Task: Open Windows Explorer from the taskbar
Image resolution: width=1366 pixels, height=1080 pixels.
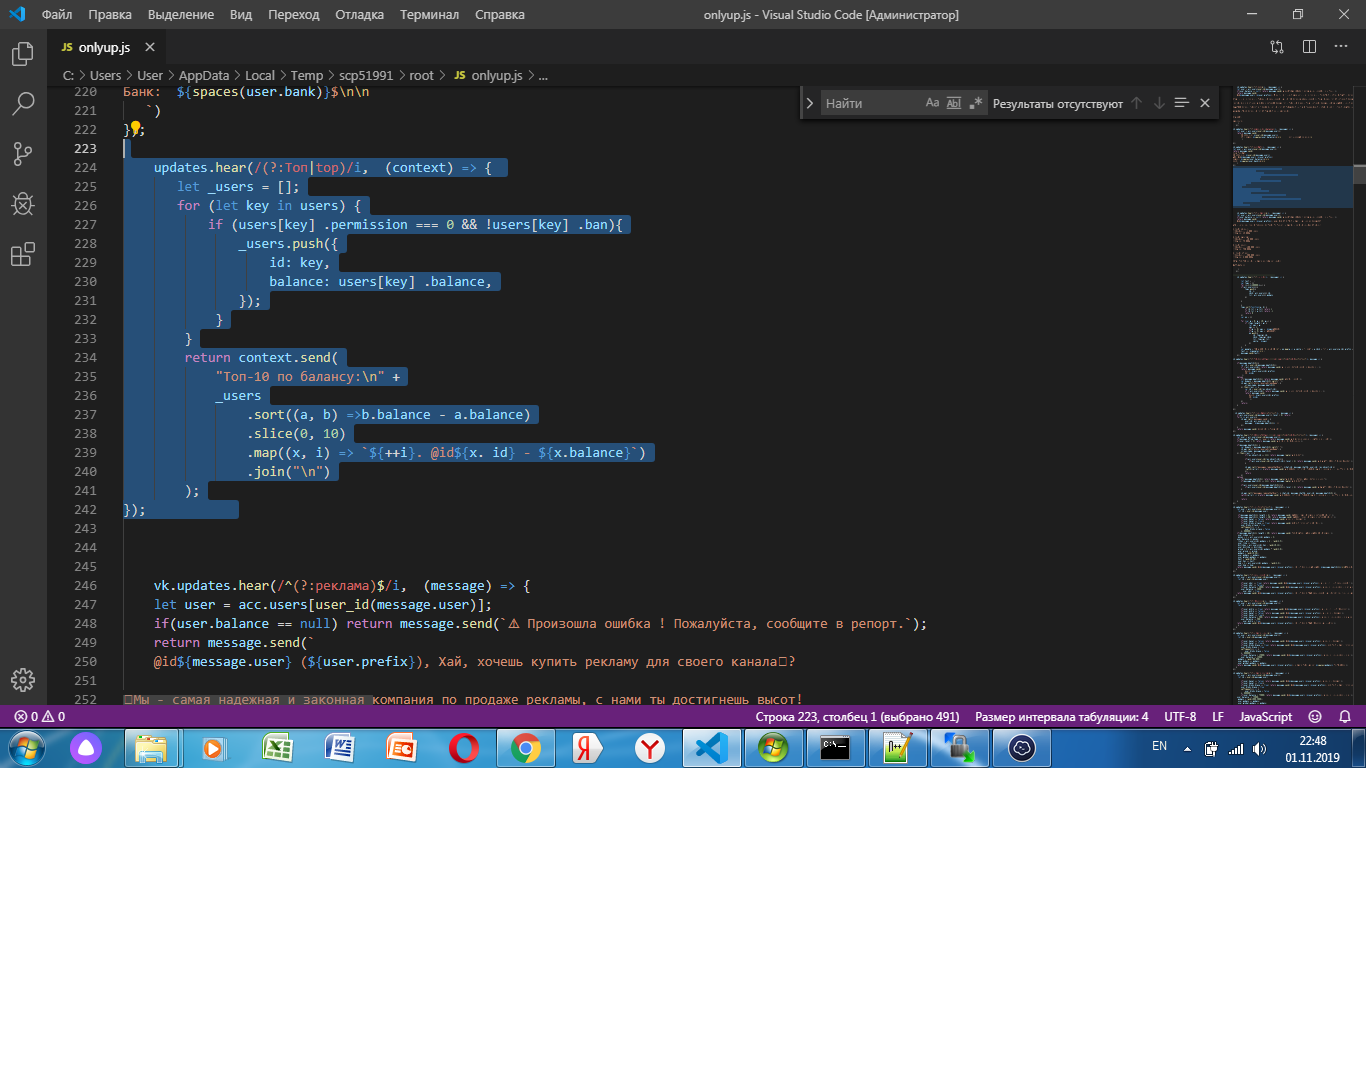Action: [x=152, y=748]
